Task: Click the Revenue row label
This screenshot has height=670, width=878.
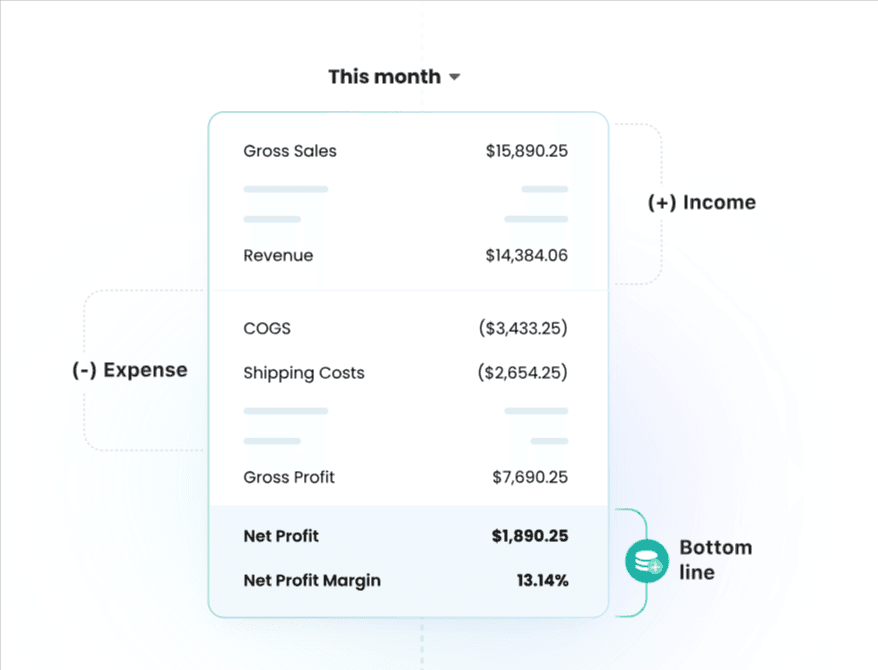Action: (x=278, y=256)
